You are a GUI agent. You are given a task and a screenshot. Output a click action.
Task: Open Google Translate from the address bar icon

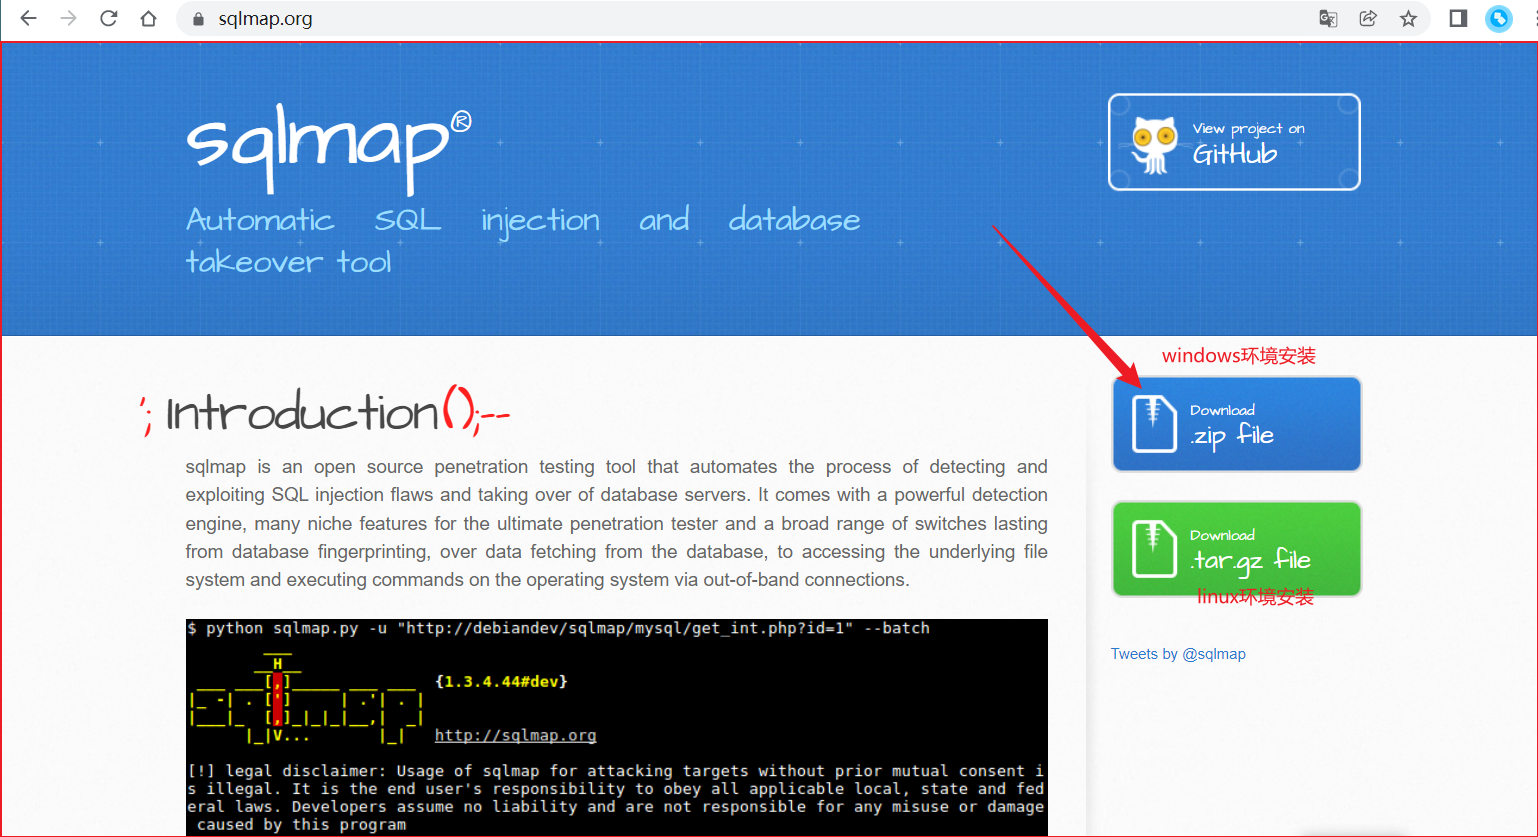click(1327, 18)
